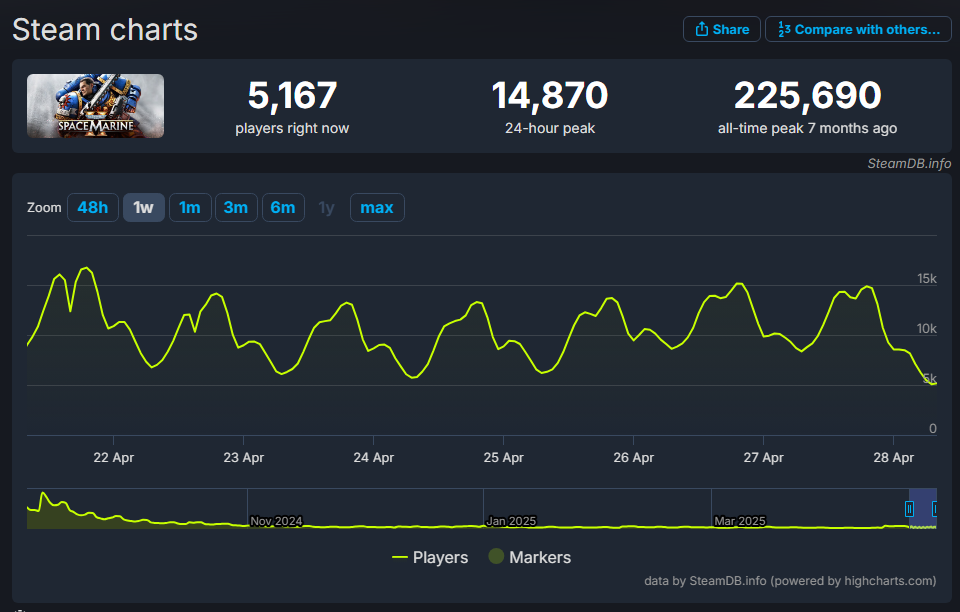Click Nov 2024 in the navigator
The width and height of the screenshot is (960, 612).
pos(276,521)
